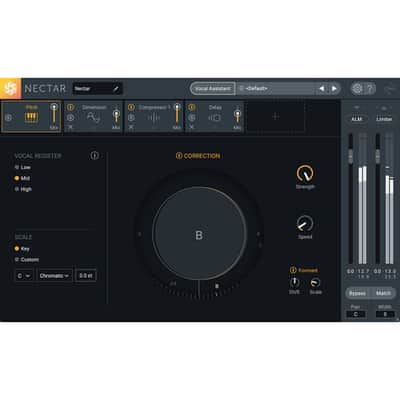Viewport: 400px width, 400px height.
Task: Toggle the Dimension module power button
Action: click(70, 107)
